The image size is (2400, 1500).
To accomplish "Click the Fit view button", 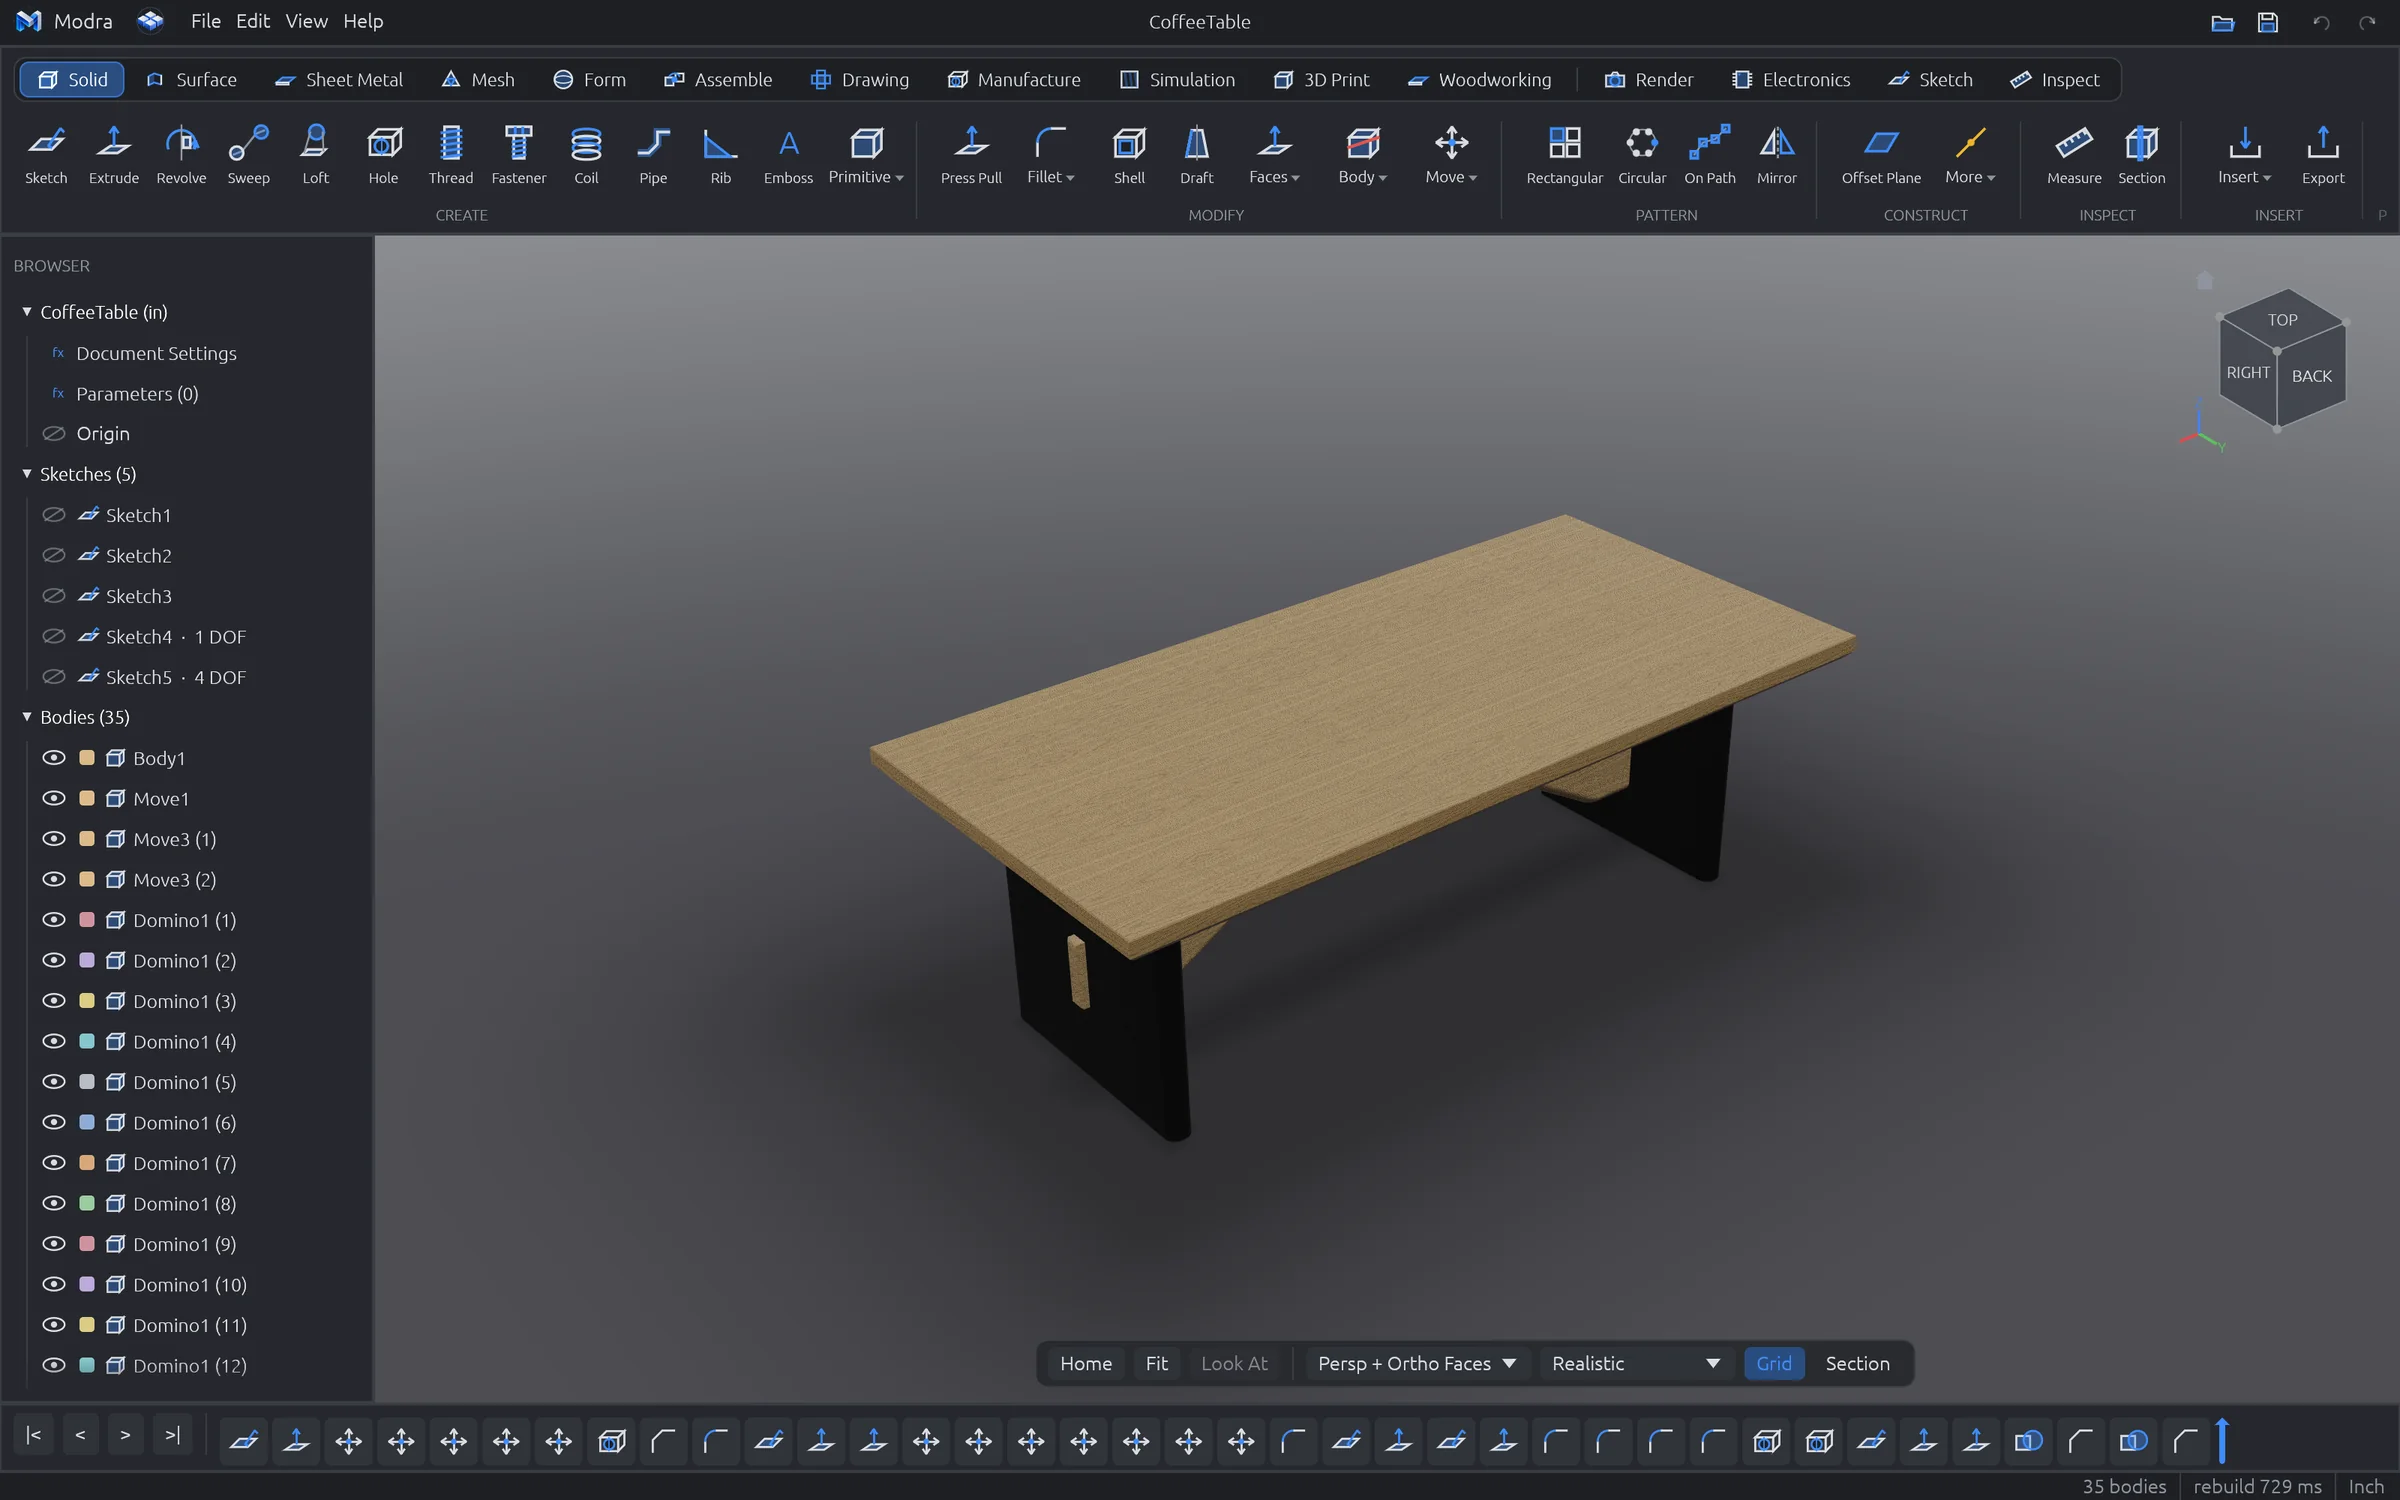I will coord(1156,1363).
